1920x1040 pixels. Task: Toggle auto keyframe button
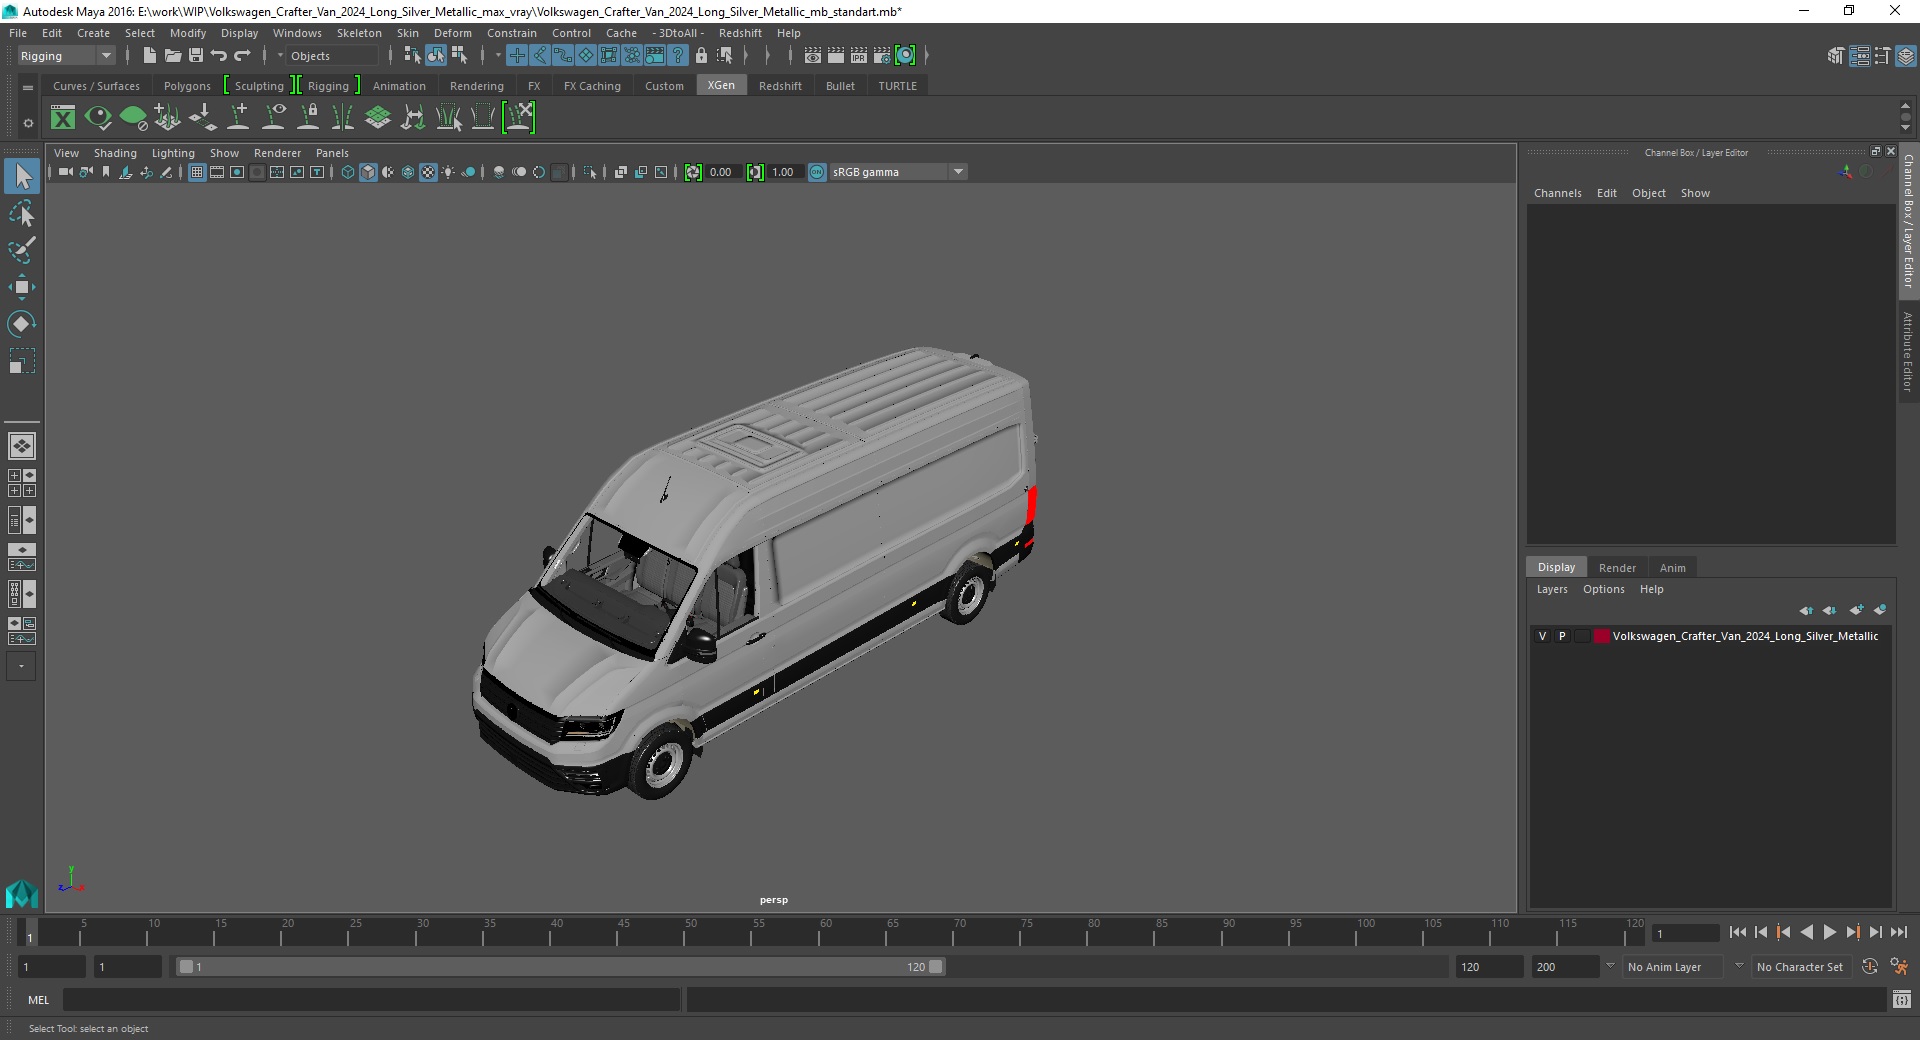pos(1869,967)
